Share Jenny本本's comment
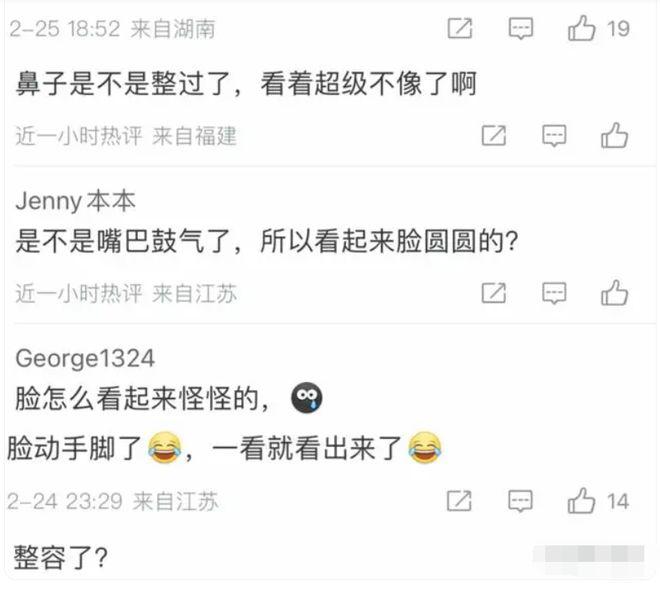Image resolution: width=660 pixels, height=590 pixels. (494, 293)
